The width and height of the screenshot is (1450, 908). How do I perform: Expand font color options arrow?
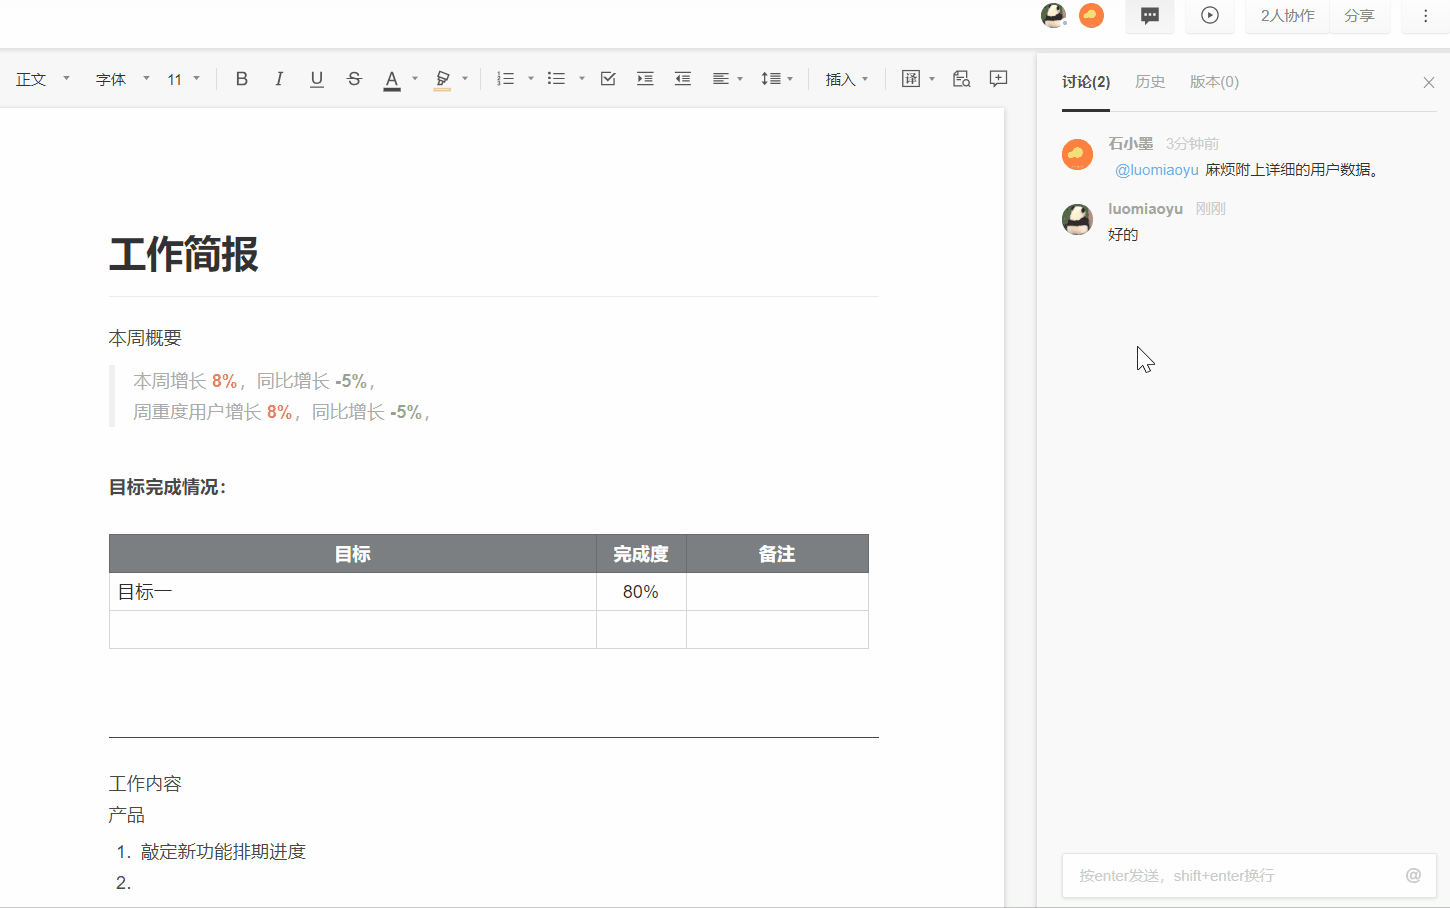415,79
